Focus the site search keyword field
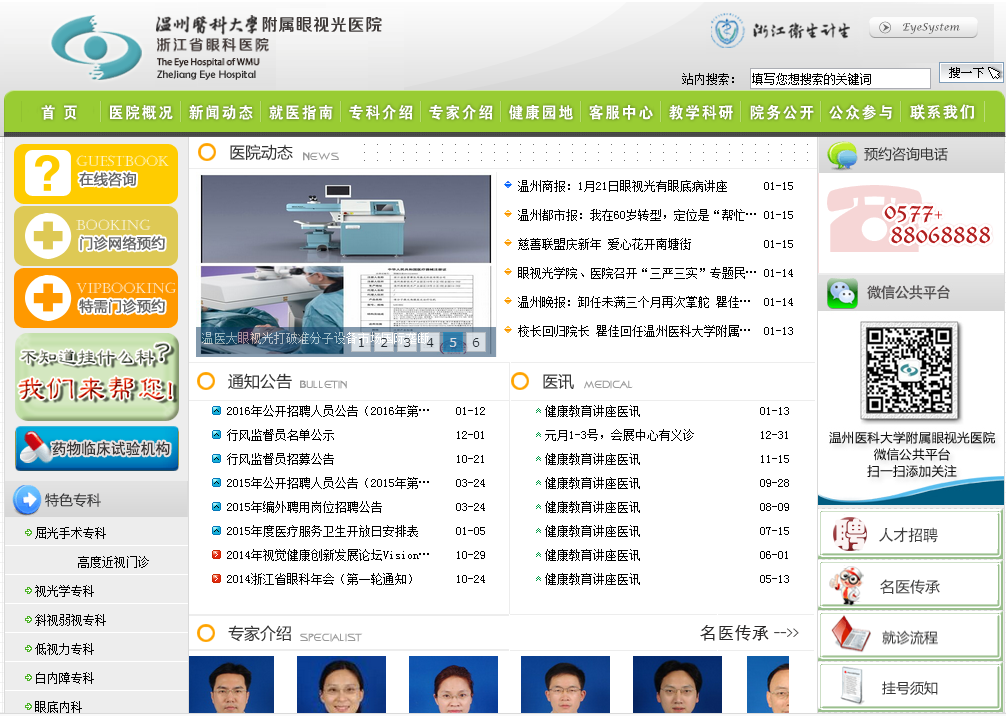Image resolution: width=1006 pixels, height=716 pixels. point(840,79)
